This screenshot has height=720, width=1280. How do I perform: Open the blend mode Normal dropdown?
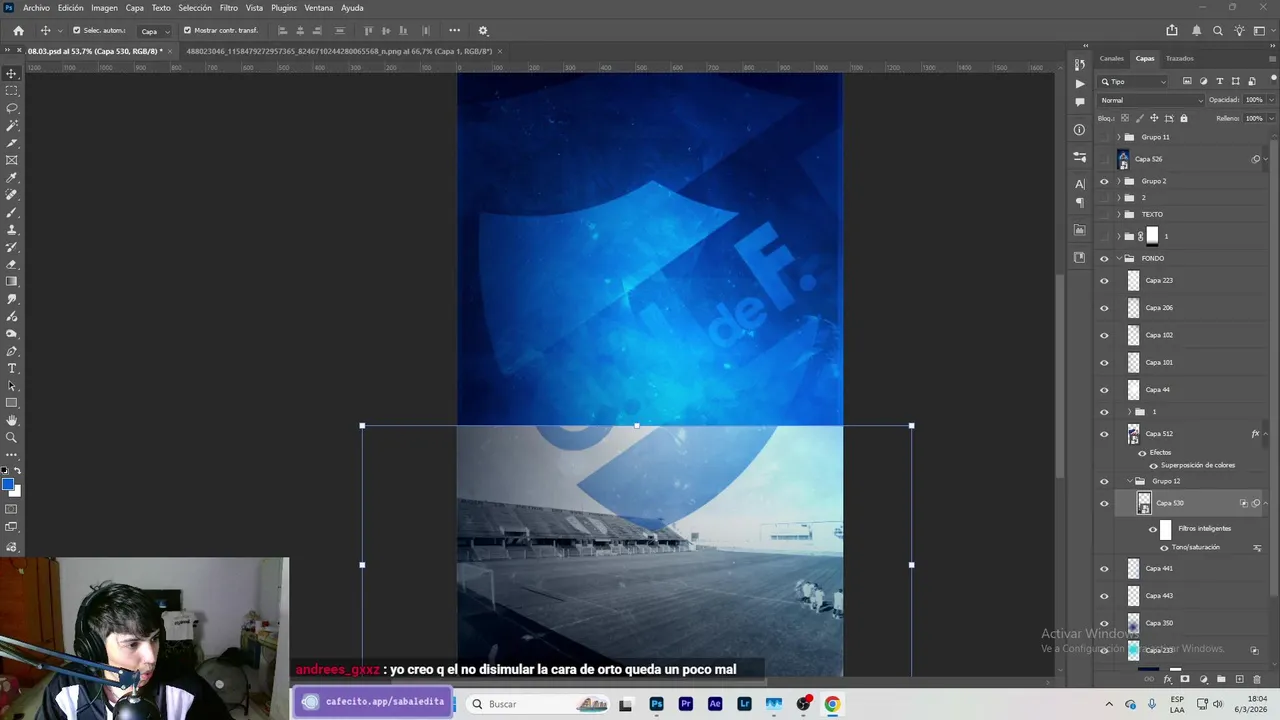tap(1151, 100)
